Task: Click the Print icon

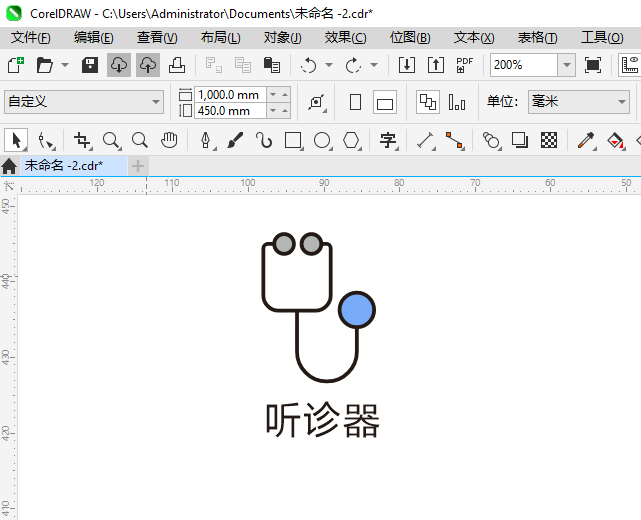Action: pyautogui.click(x=177, y=65)
